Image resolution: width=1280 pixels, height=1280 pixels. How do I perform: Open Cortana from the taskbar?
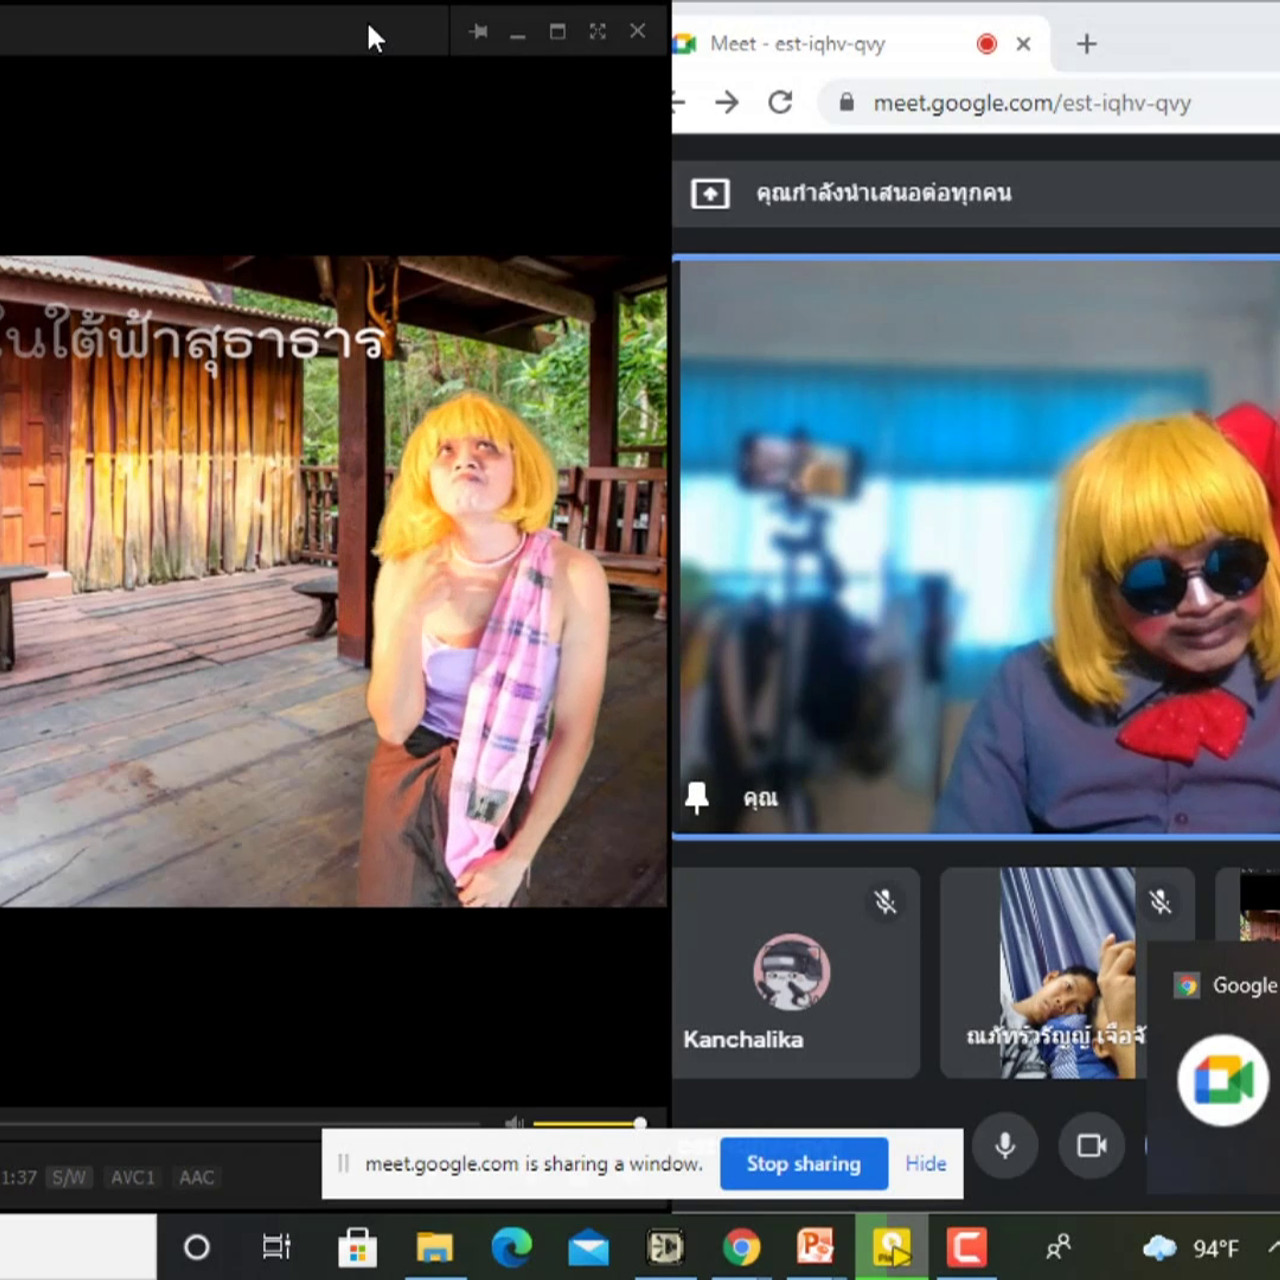click(197, 1247)
